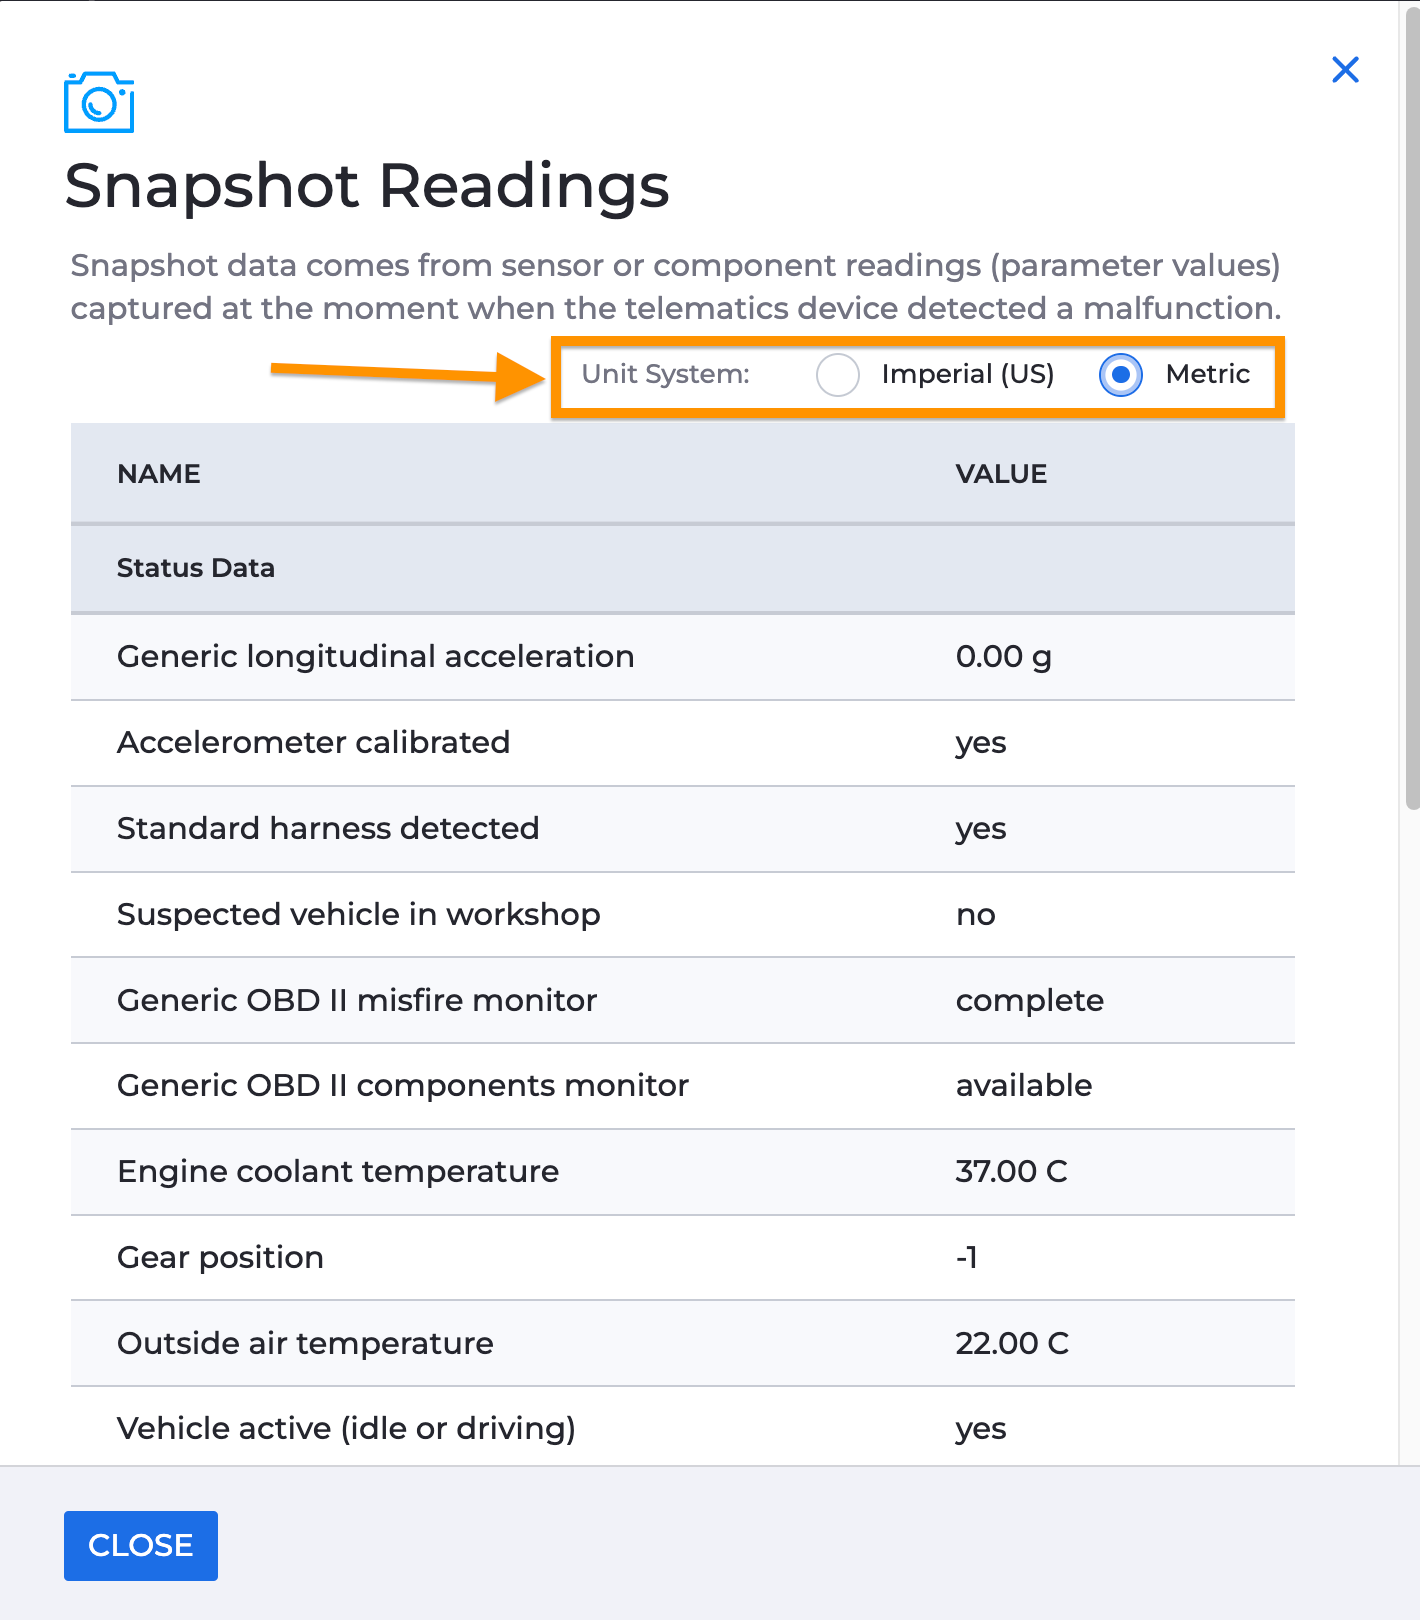Click the VALUE column header
1420x1620 pixels.
(1001, 474)
